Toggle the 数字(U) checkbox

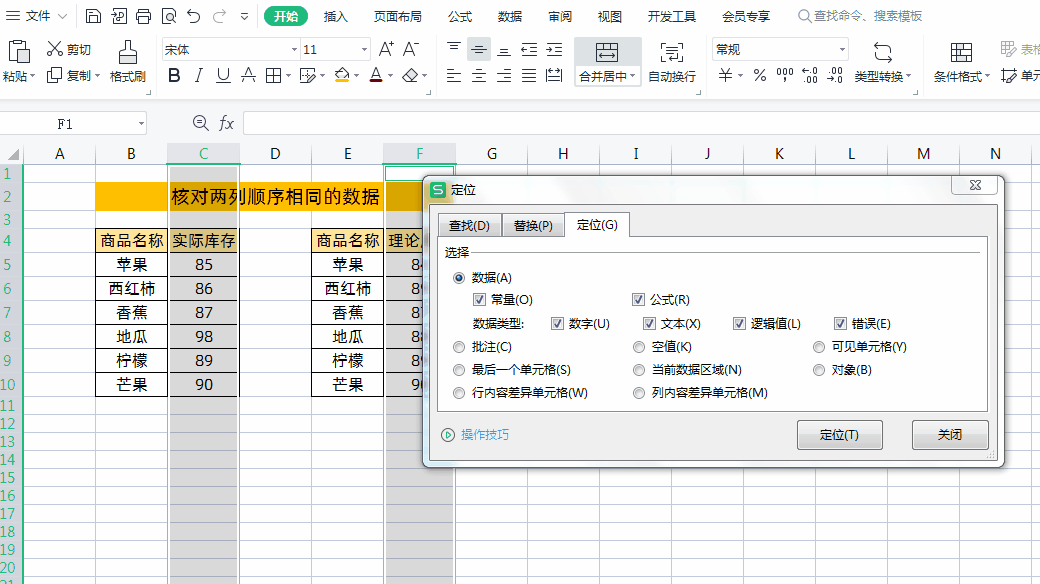tap(557, 323)
